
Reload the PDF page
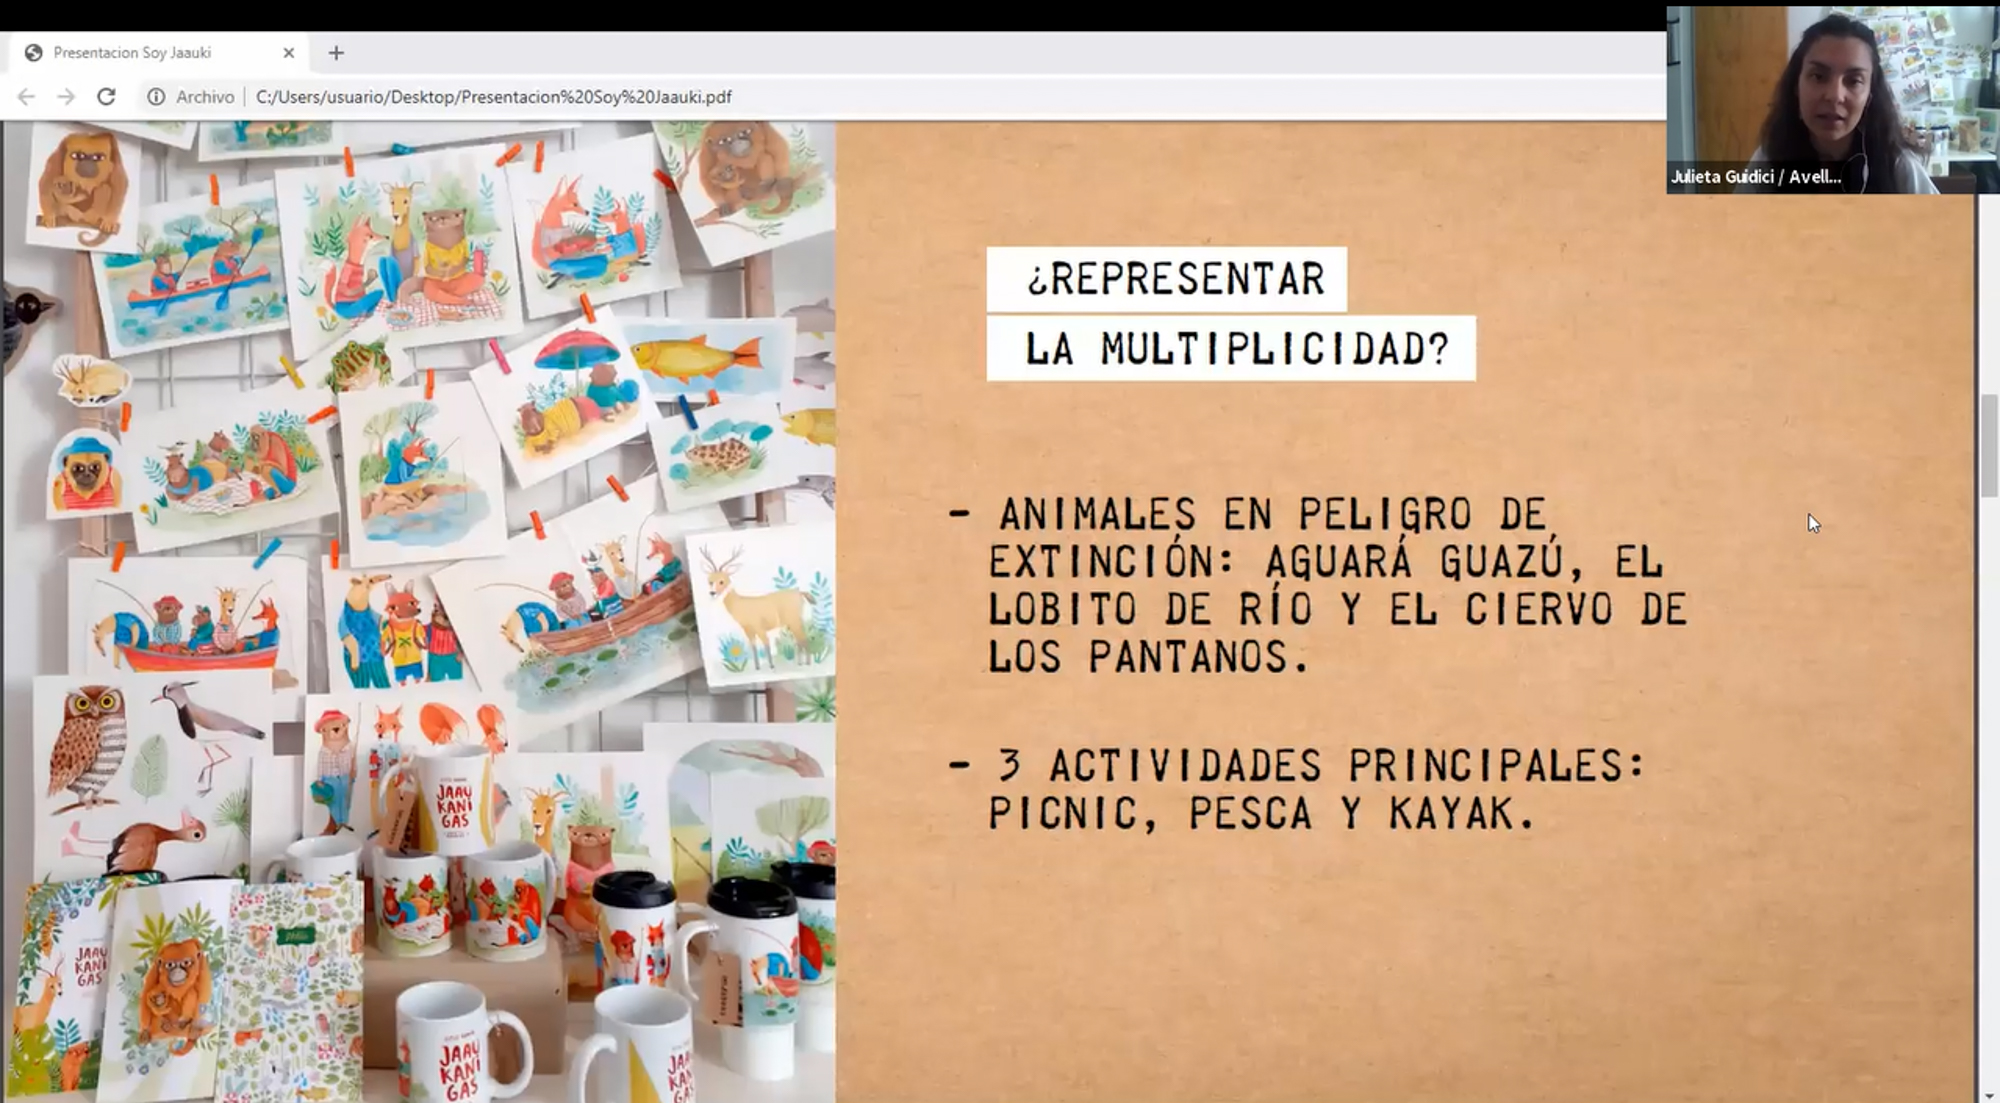pyautogui.click(x=106, y=97)
